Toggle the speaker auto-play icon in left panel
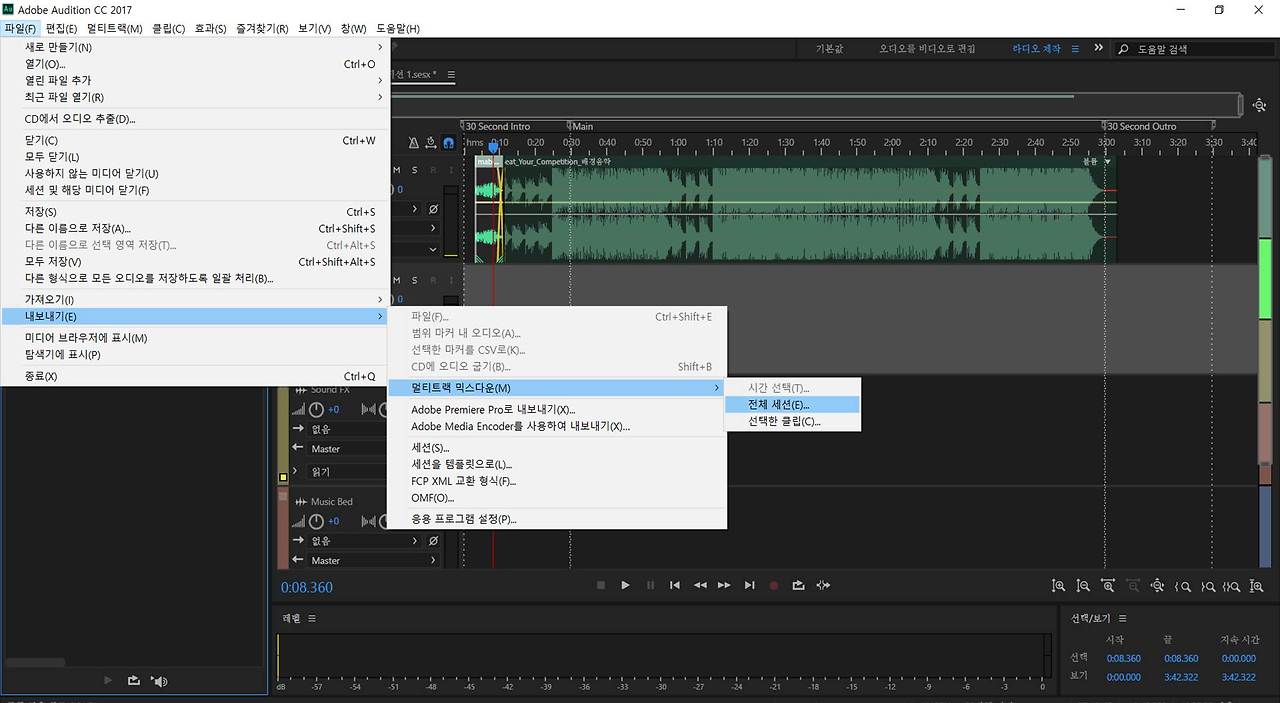This screenshot has height=703, width=1280. 159,681
